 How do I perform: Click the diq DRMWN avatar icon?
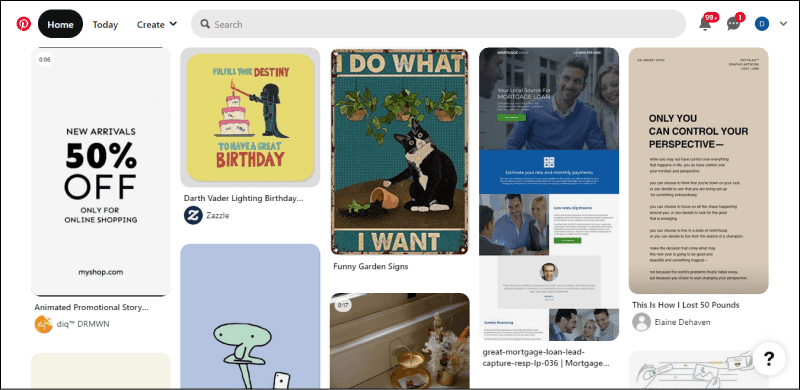(43, 324)
